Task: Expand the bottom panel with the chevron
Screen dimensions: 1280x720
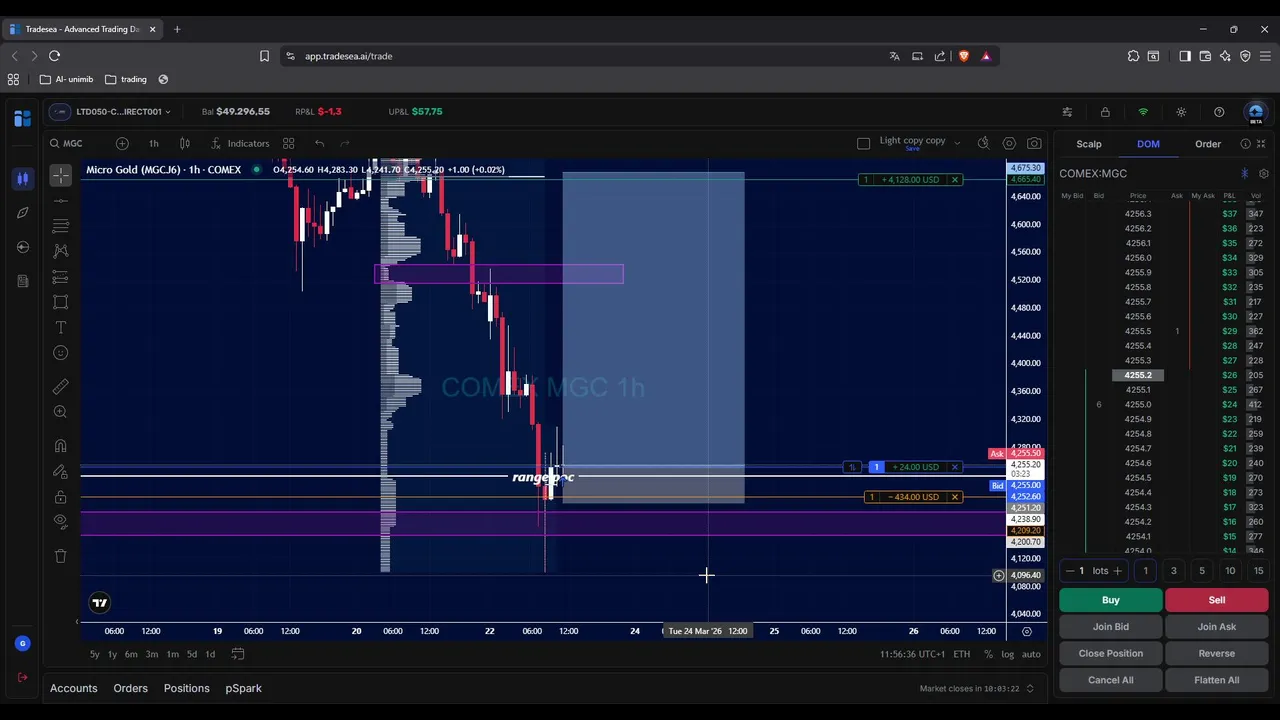Action: pos(1030,688)
